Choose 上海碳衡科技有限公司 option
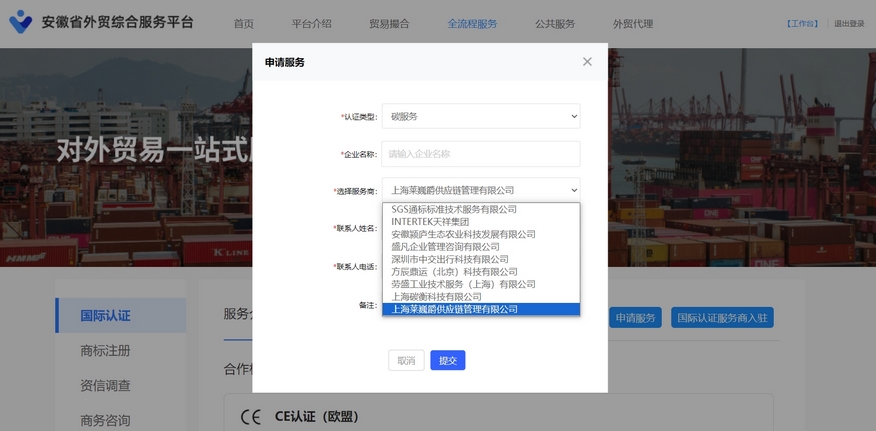Screen dimensions: 876x431 [481, 296]
